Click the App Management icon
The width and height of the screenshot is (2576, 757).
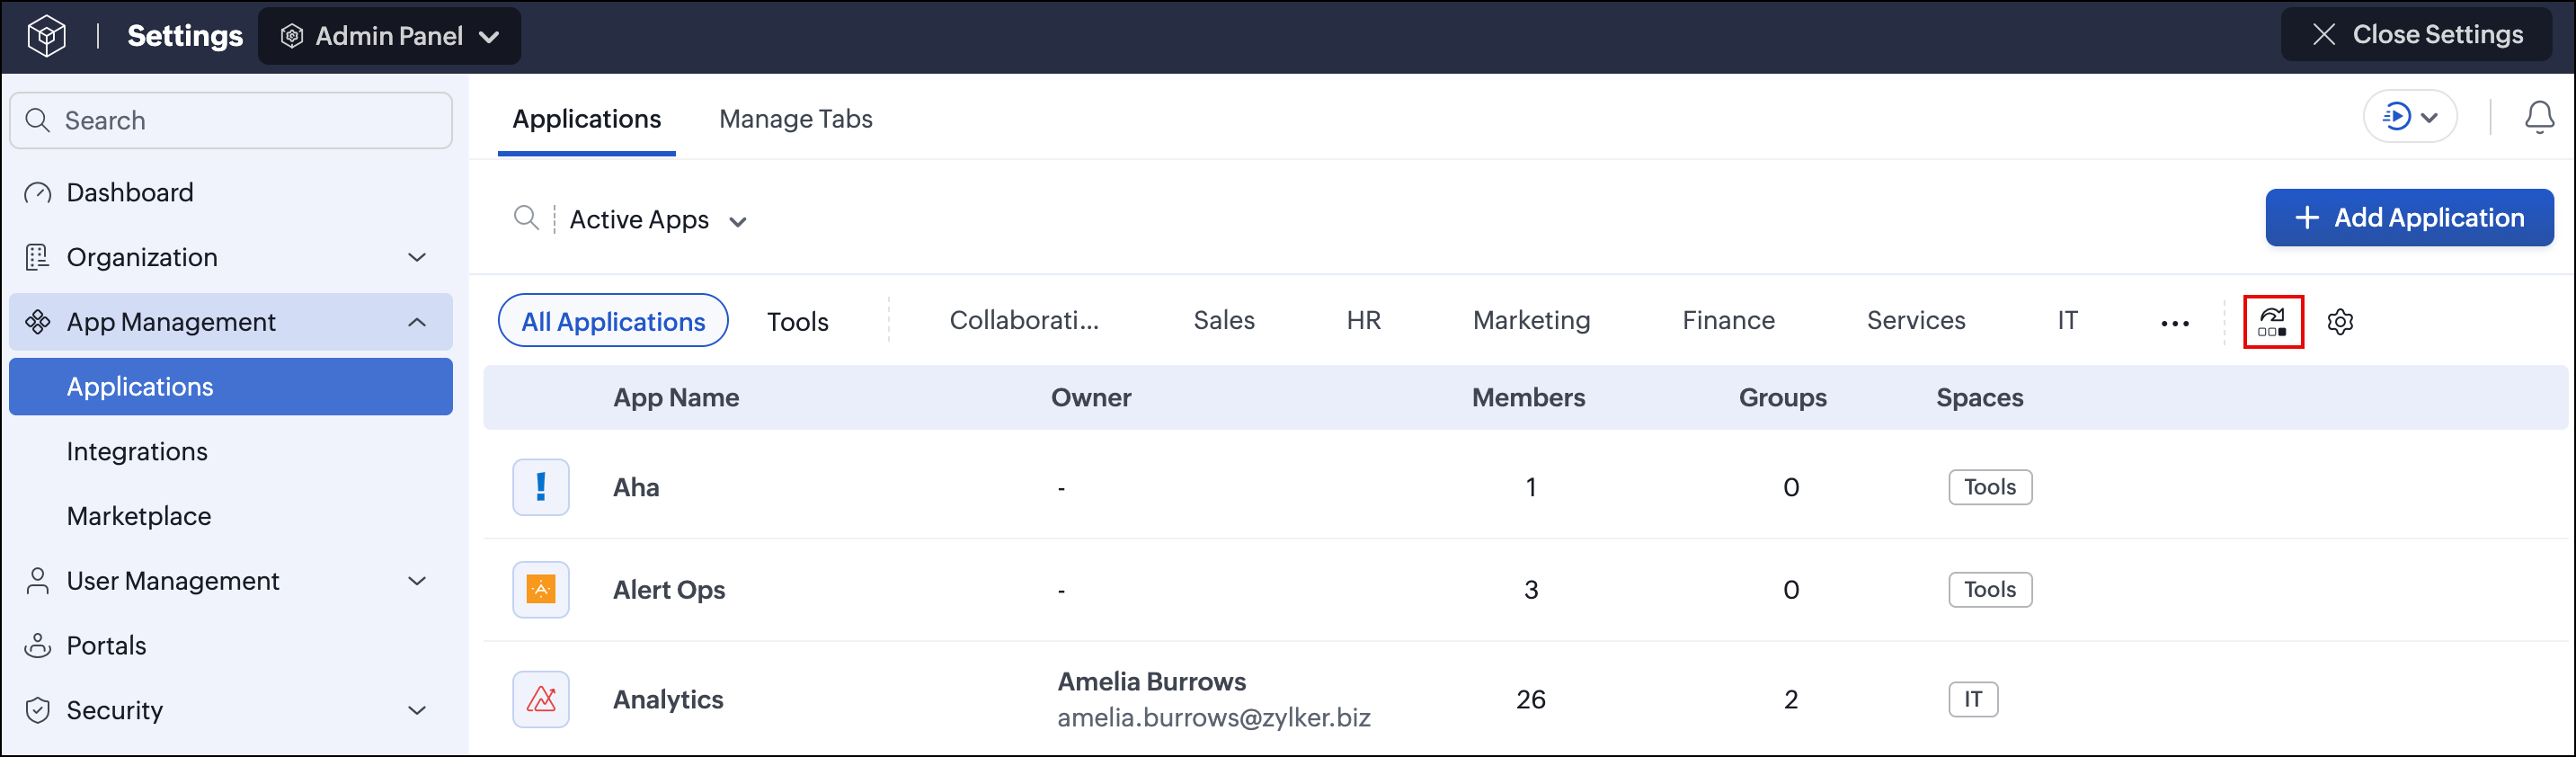pos(38,322)
